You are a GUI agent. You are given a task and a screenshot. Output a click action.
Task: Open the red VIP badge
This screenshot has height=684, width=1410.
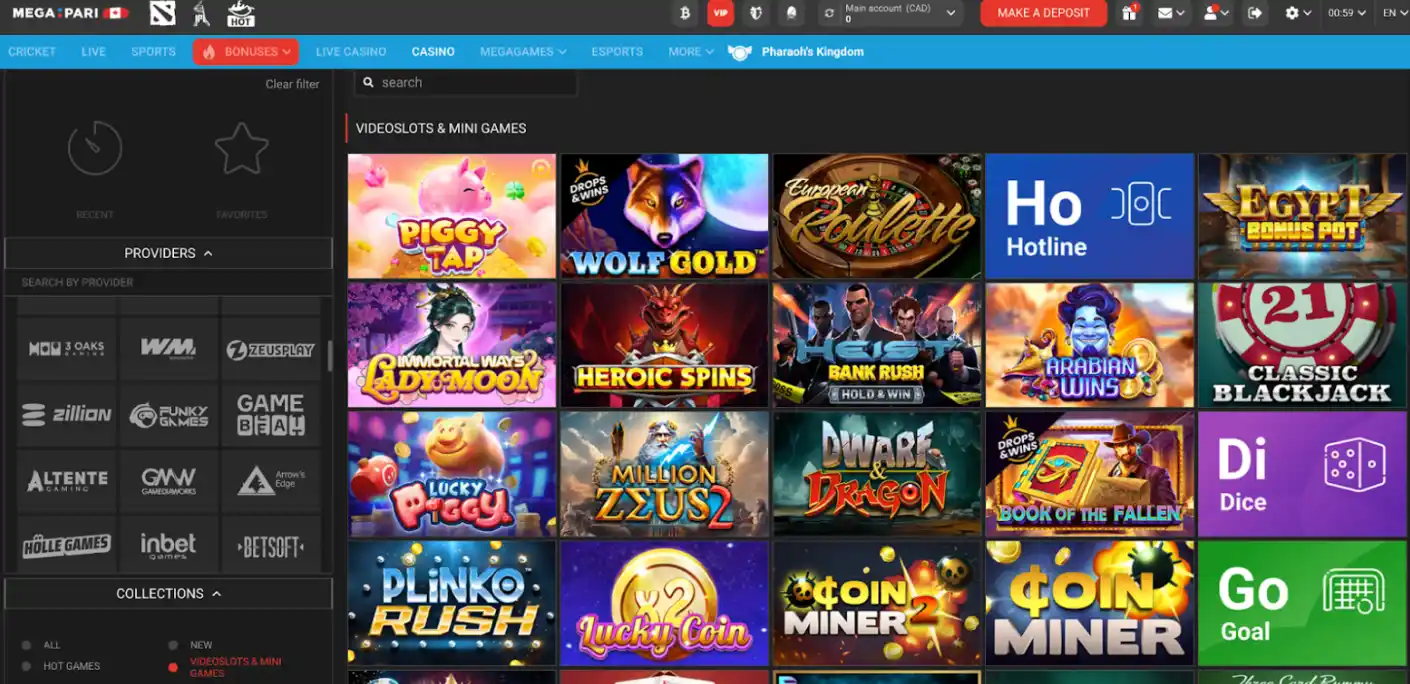click(720, 13)
